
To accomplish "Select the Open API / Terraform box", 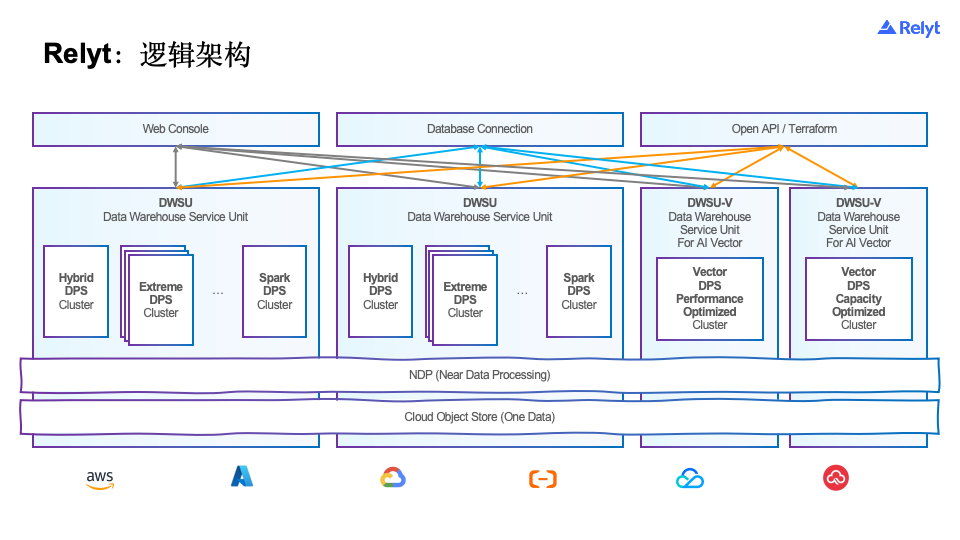I will pos(784,129).
